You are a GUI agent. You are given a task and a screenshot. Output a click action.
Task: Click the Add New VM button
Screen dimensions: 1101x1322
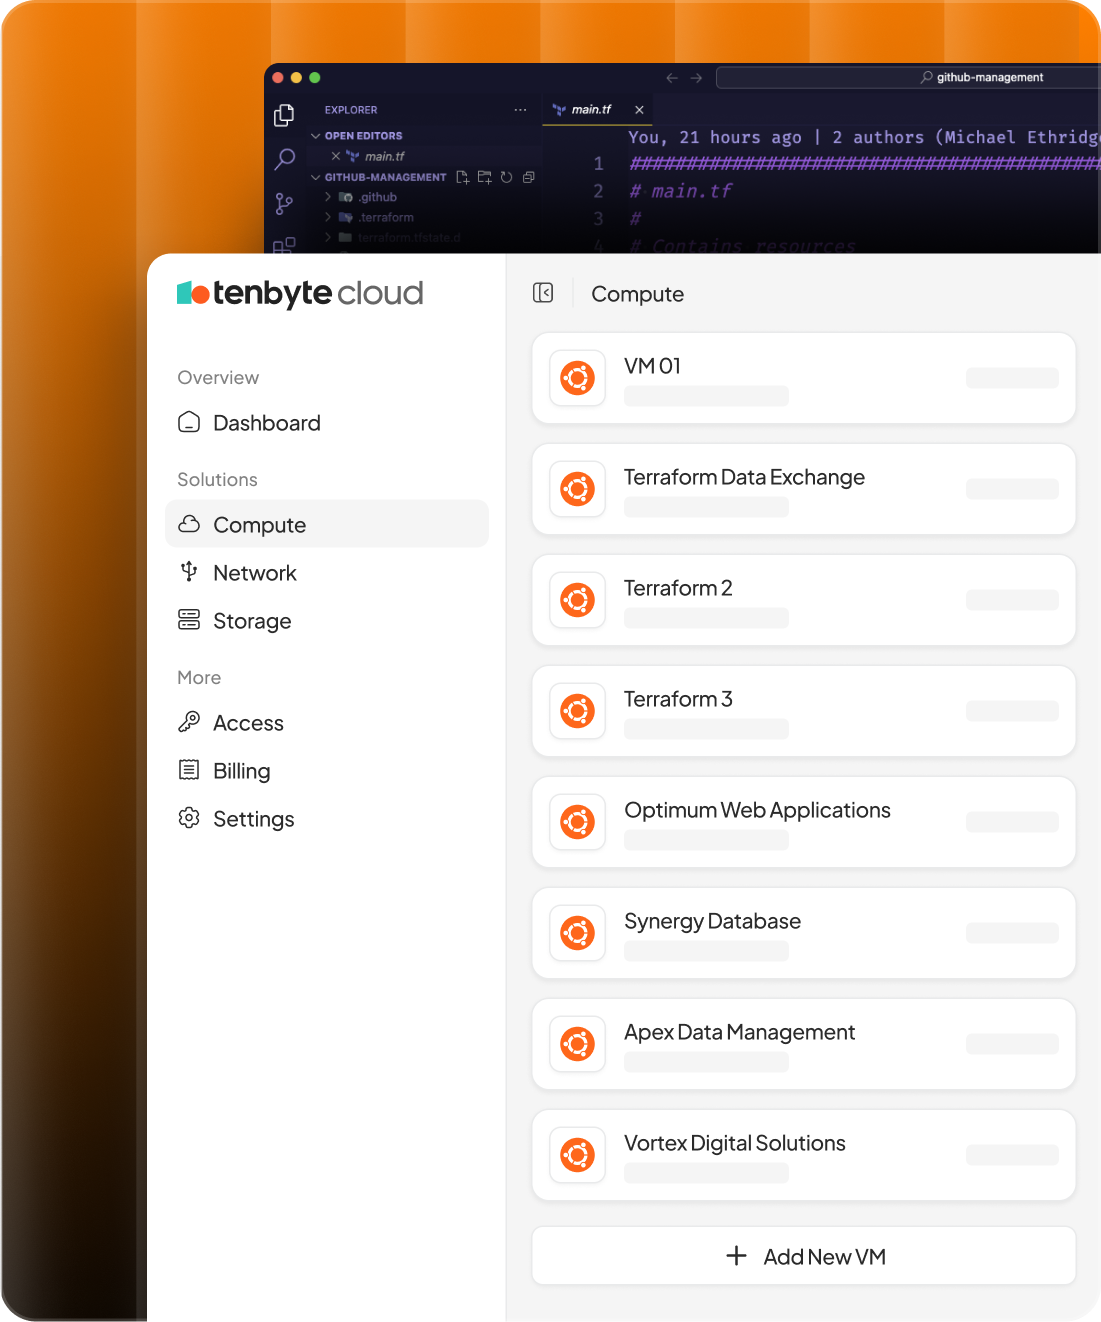click(x=804, y=1256)
